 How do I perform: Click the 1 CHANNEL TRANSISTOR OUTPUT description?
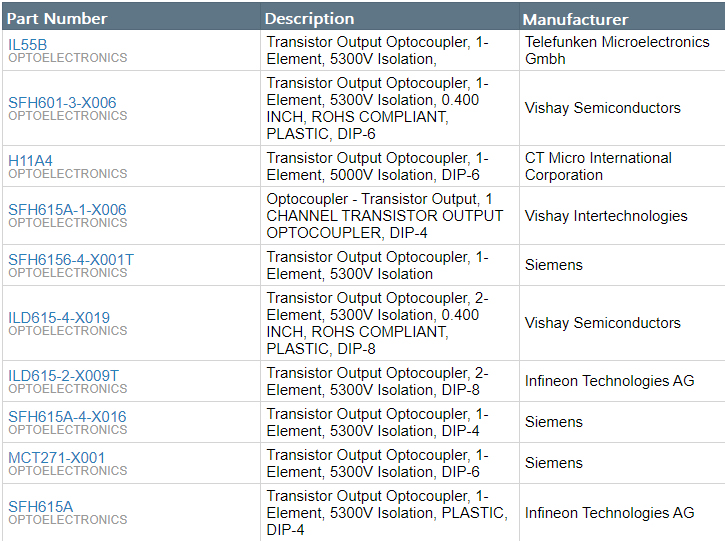tap(384, 216)
